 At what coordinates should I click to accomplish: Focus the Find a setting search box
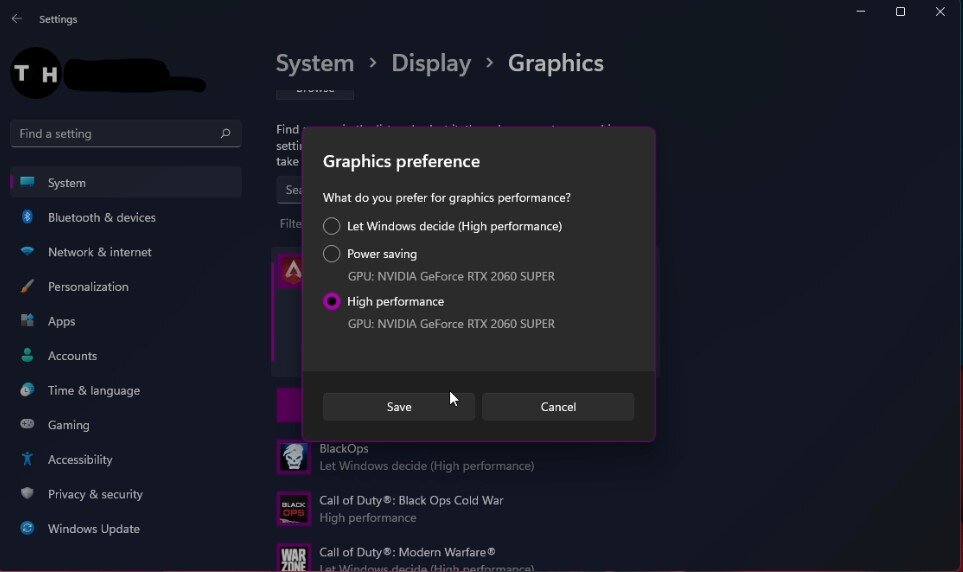click(126, 133)
